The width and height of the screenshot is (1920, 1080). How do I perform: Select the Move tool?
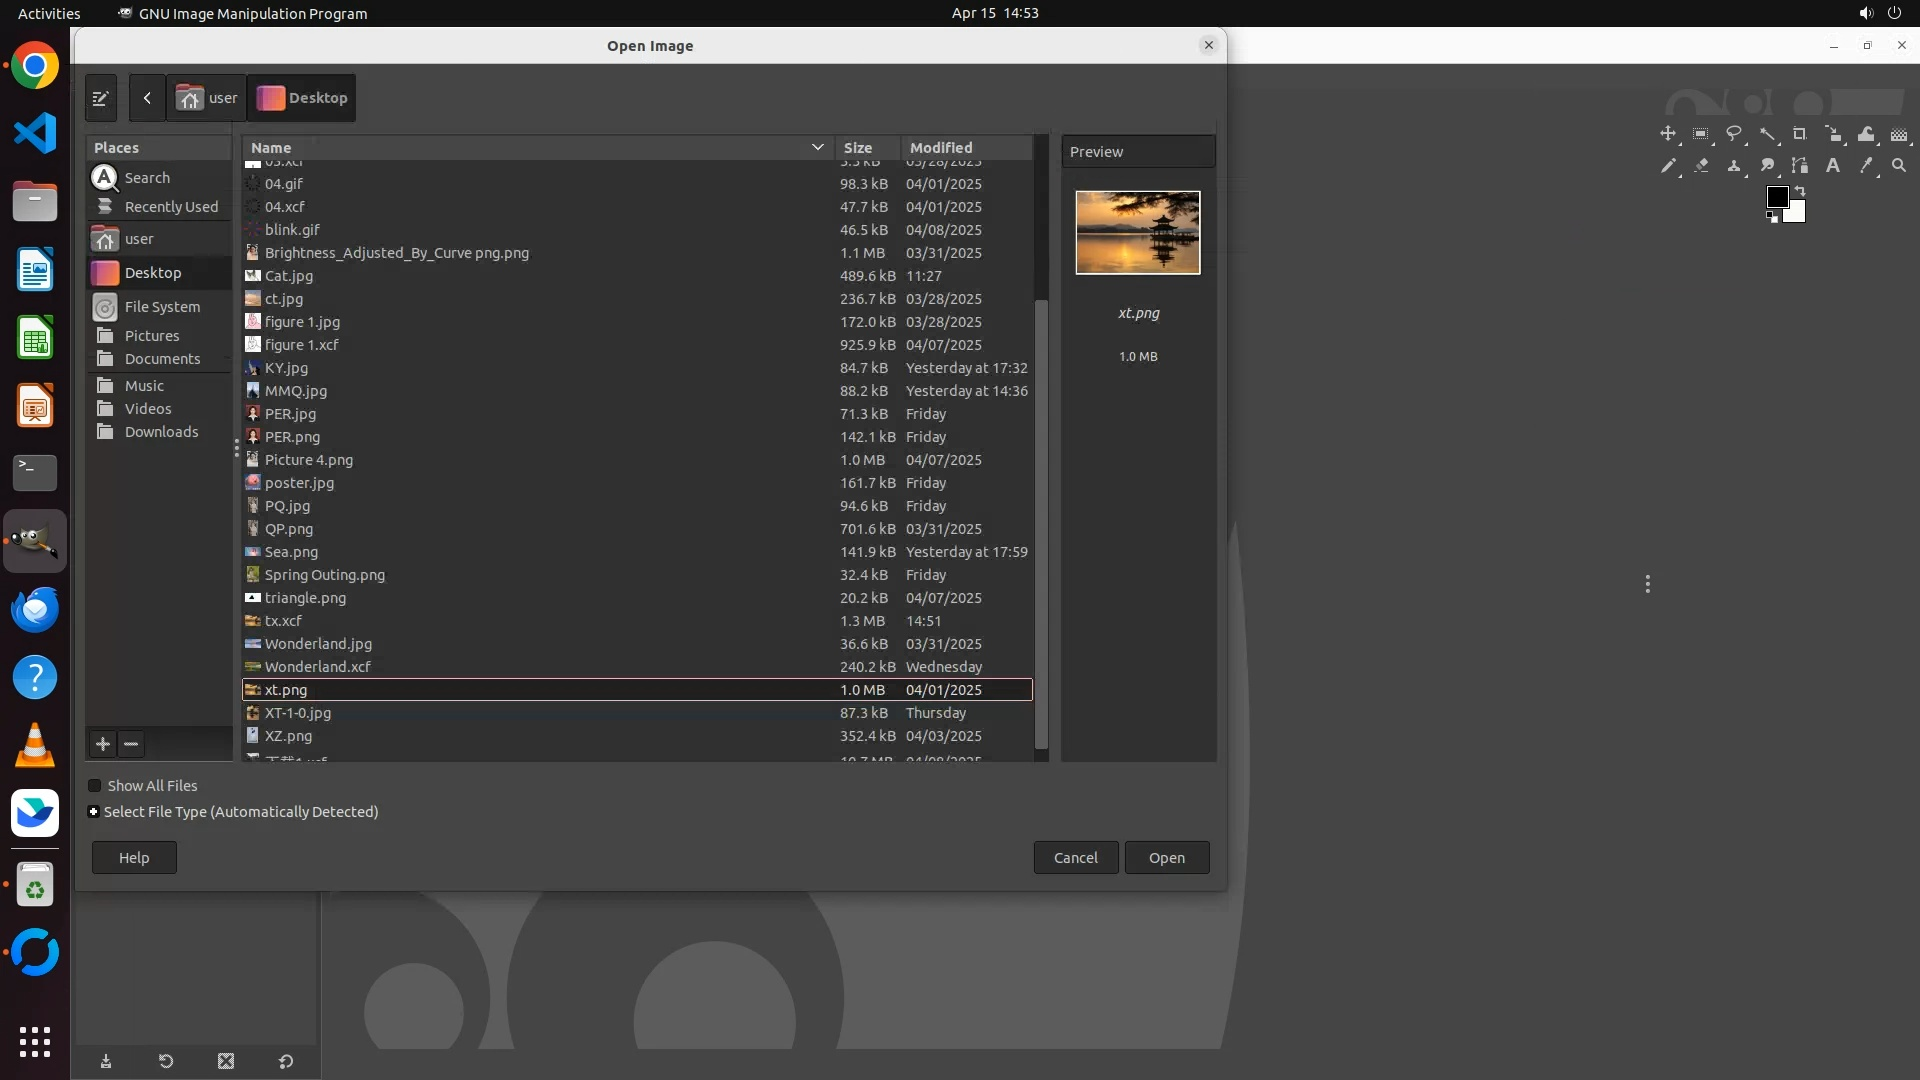1667,134
